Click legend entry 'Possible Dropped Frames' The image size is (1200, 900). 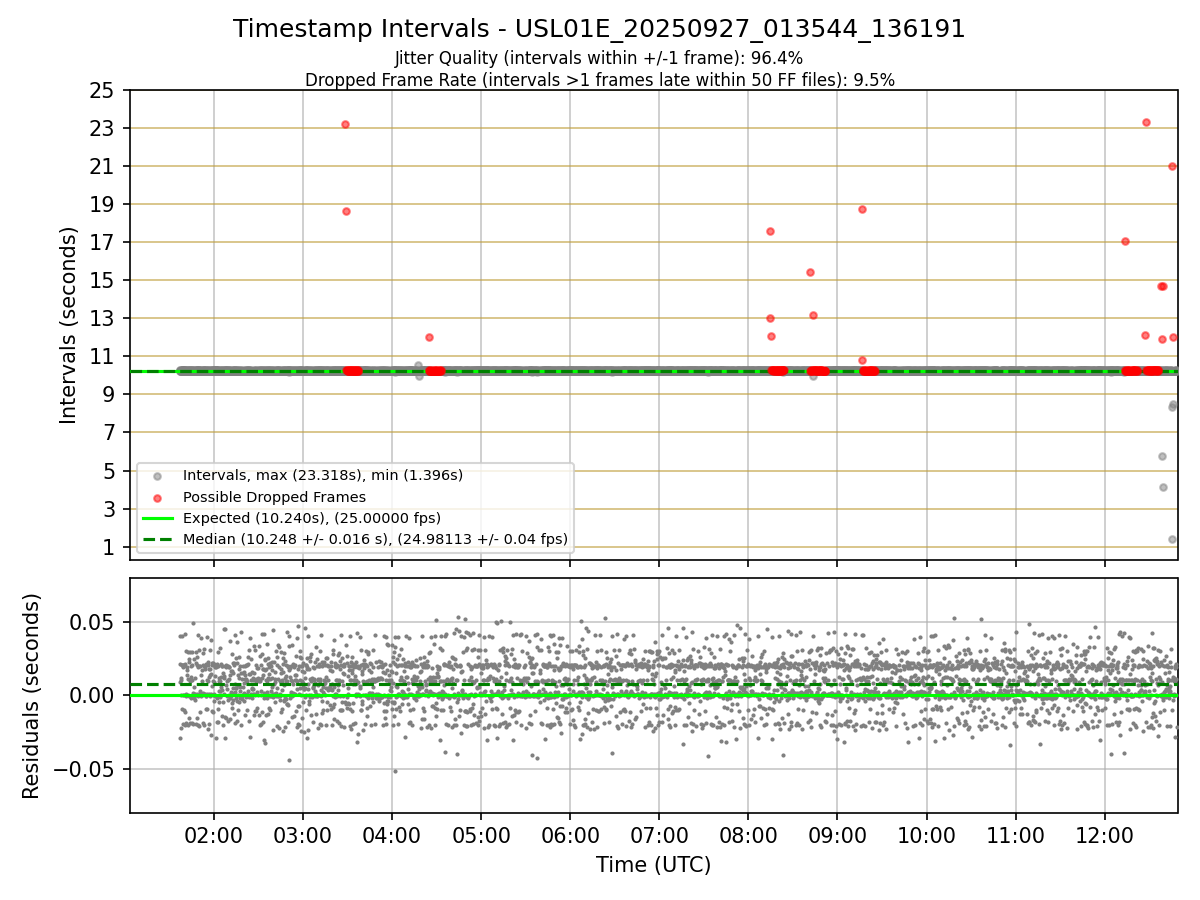(x=274, y=497)
